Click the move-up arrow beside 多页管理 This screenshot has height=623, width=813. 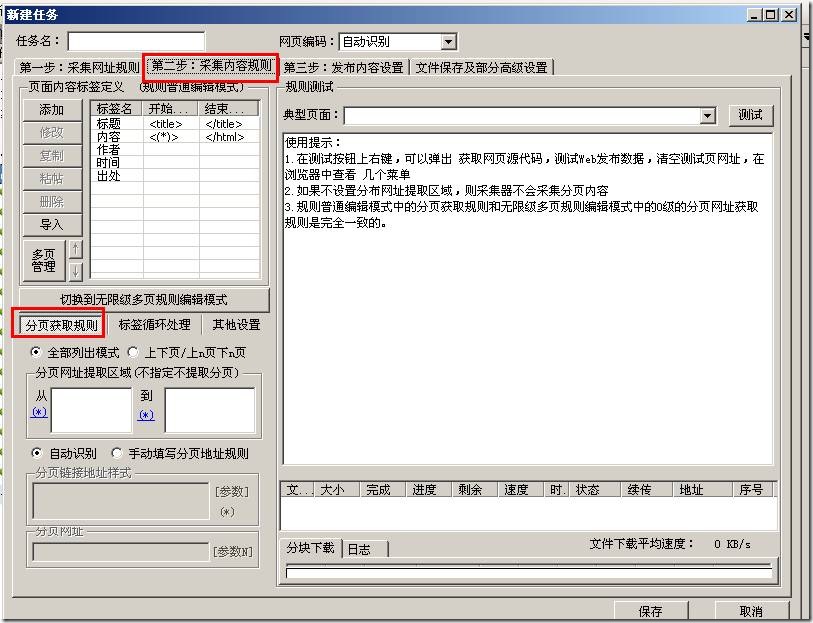click(x=76, y=249)
